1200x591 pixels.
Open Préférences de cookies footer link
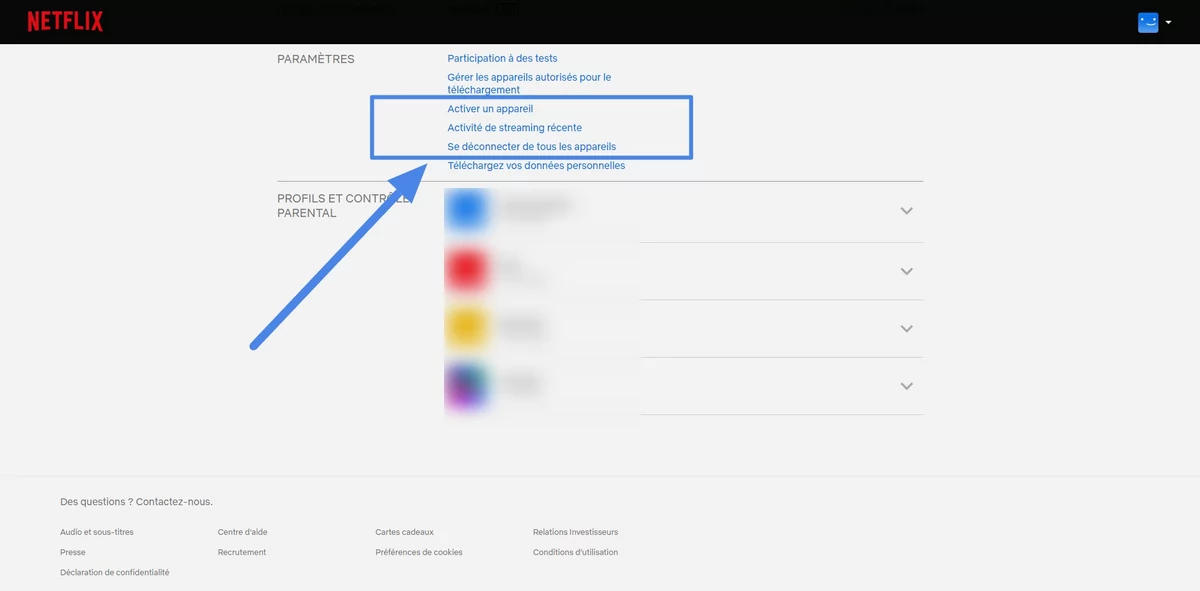point(419,552)
